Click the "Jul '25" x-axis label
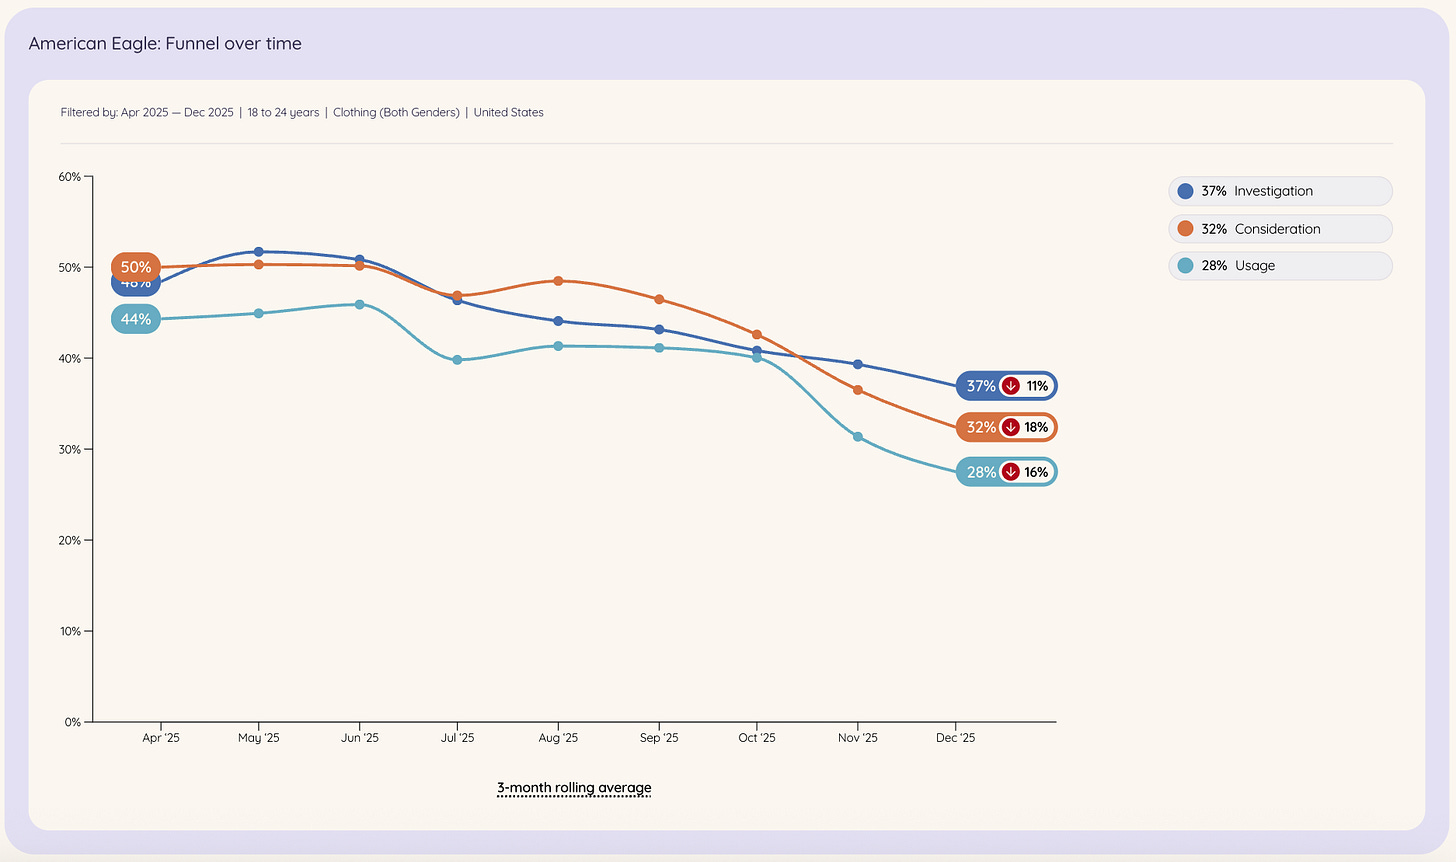 458,738
